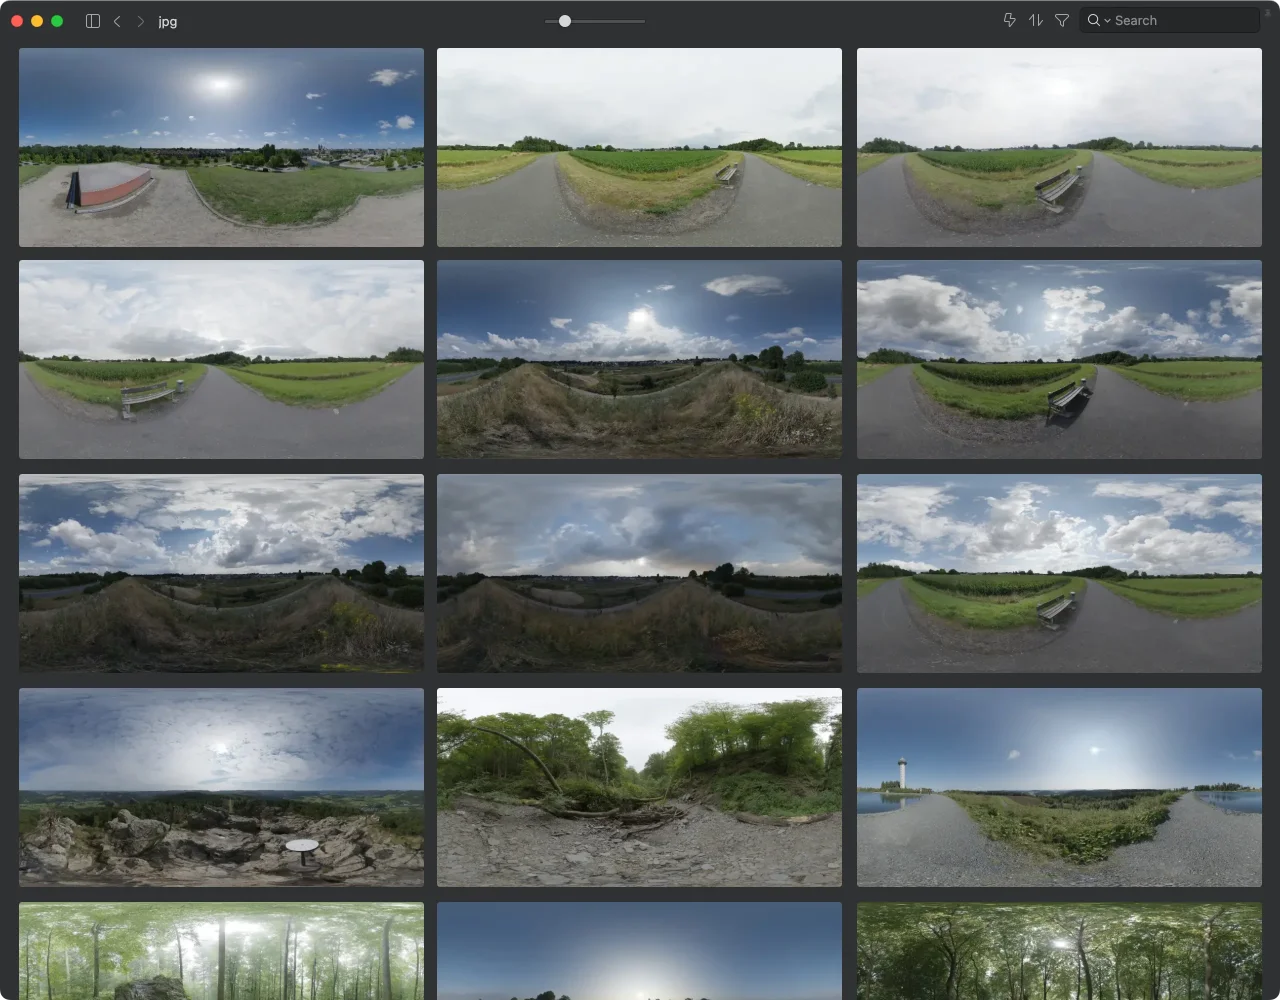Viewport: 1280px width, 1000px height.
Task: Open the funnel filter options
Action: click(x=1062, y=20)
